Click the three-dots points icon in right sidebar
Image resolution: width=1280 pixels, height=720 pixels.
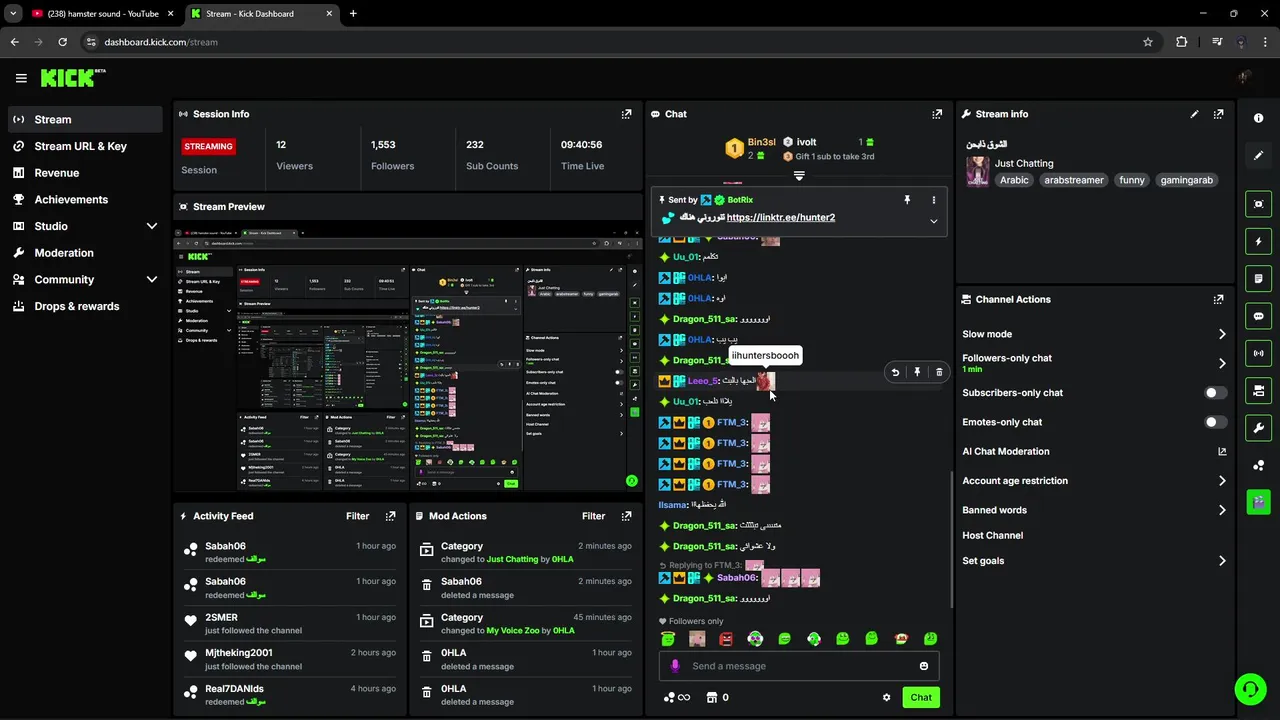pyautogui.click(x=1258, y=465)
